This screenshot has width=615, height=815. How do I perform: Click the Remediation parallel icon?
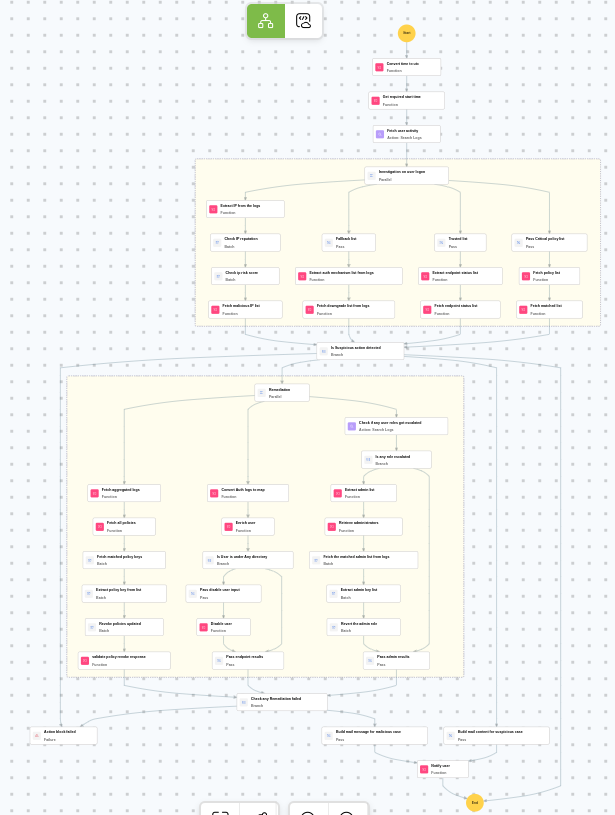[x=261, y=393]
